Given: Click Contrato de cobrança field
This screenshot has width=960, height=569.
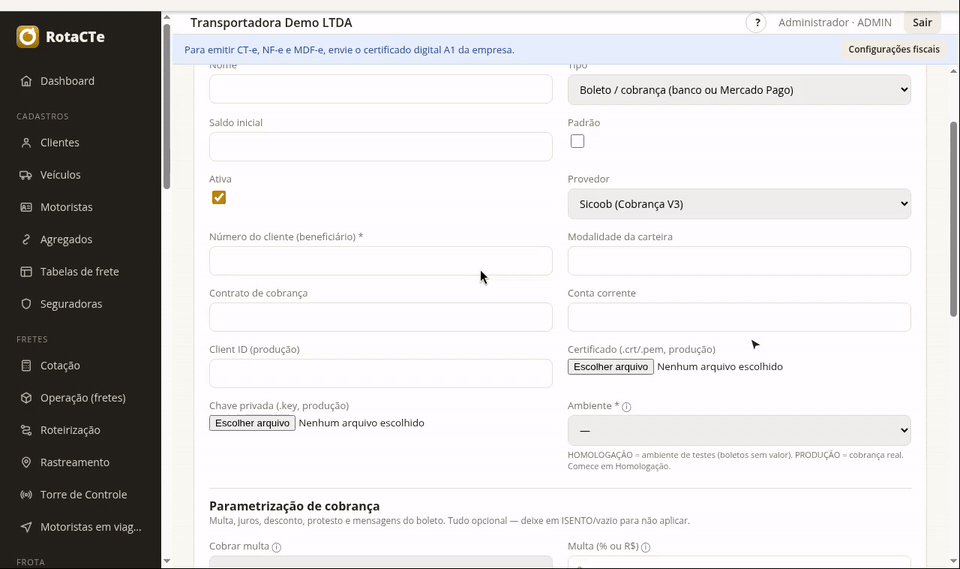Looking at the screenshot, I should pos(381,317).
